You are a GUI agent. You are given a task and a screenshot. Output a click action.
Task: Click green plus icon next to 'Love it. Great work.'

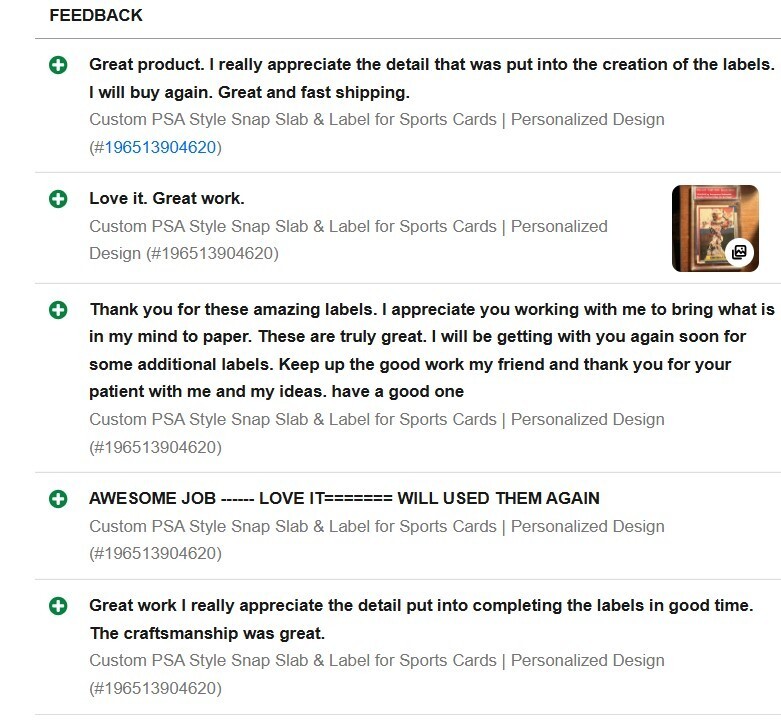pyautogui.click(x=58, y=199)
